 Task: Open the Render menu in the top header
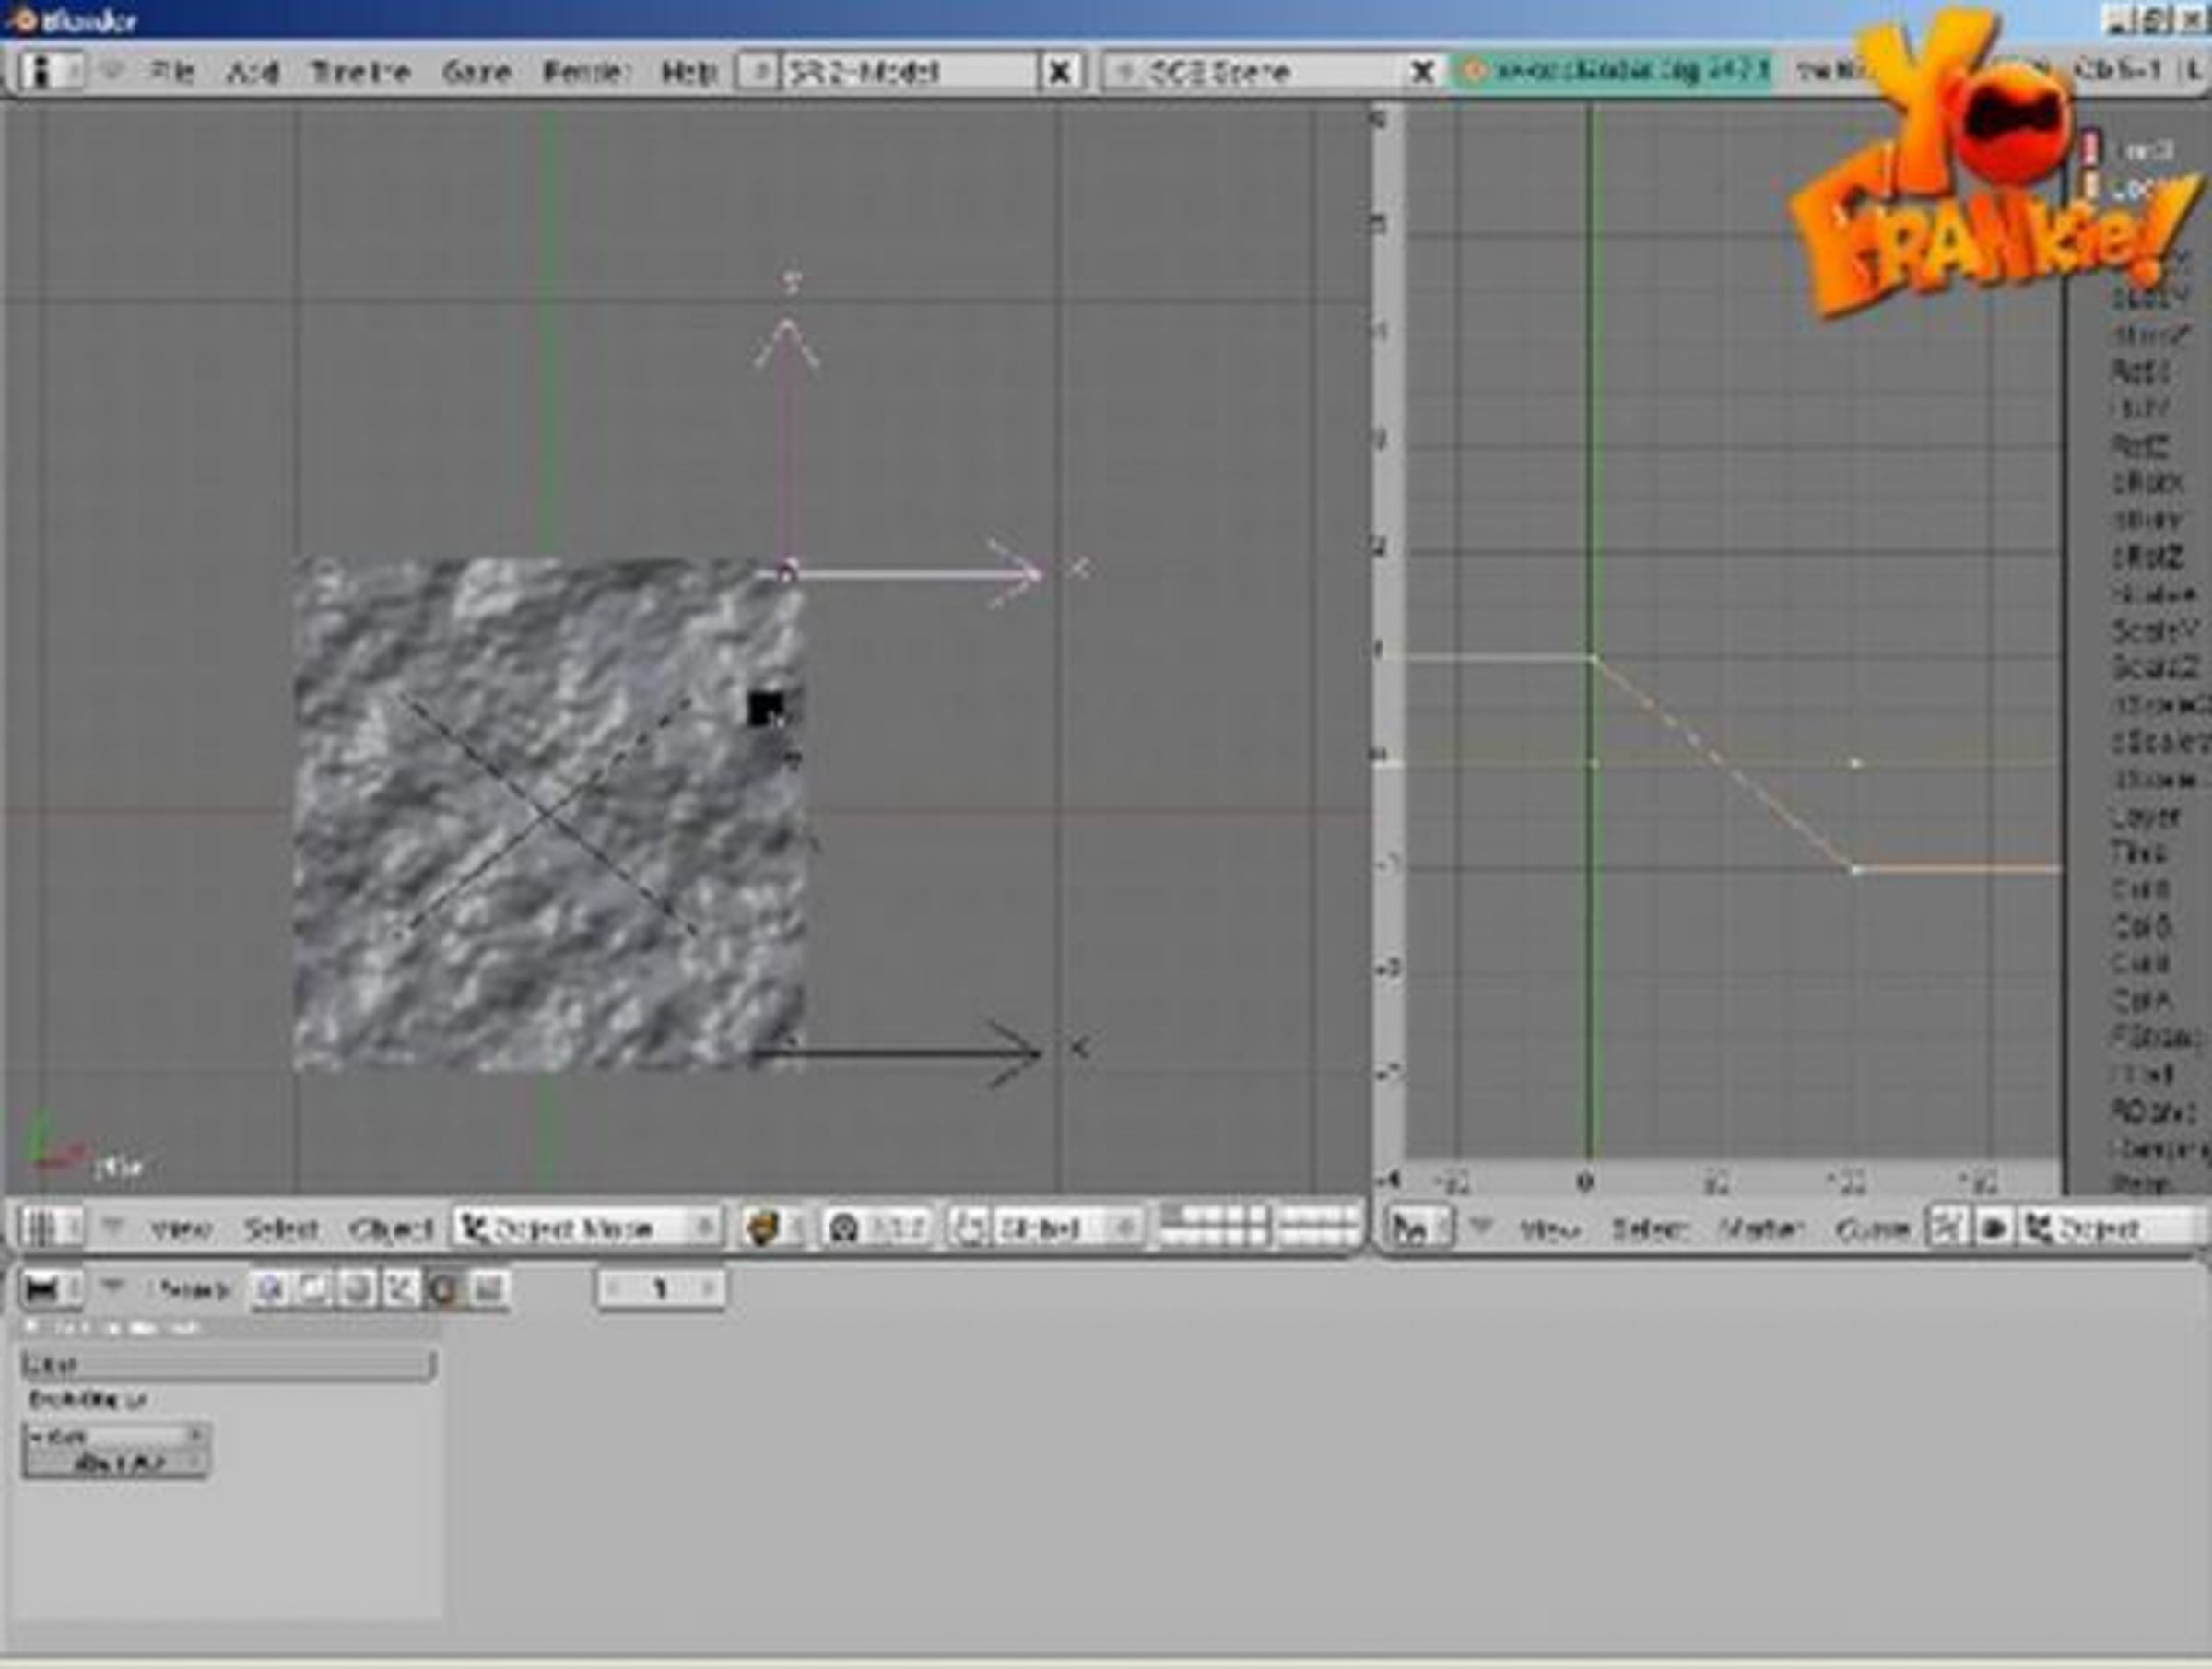tap(586, 71)
